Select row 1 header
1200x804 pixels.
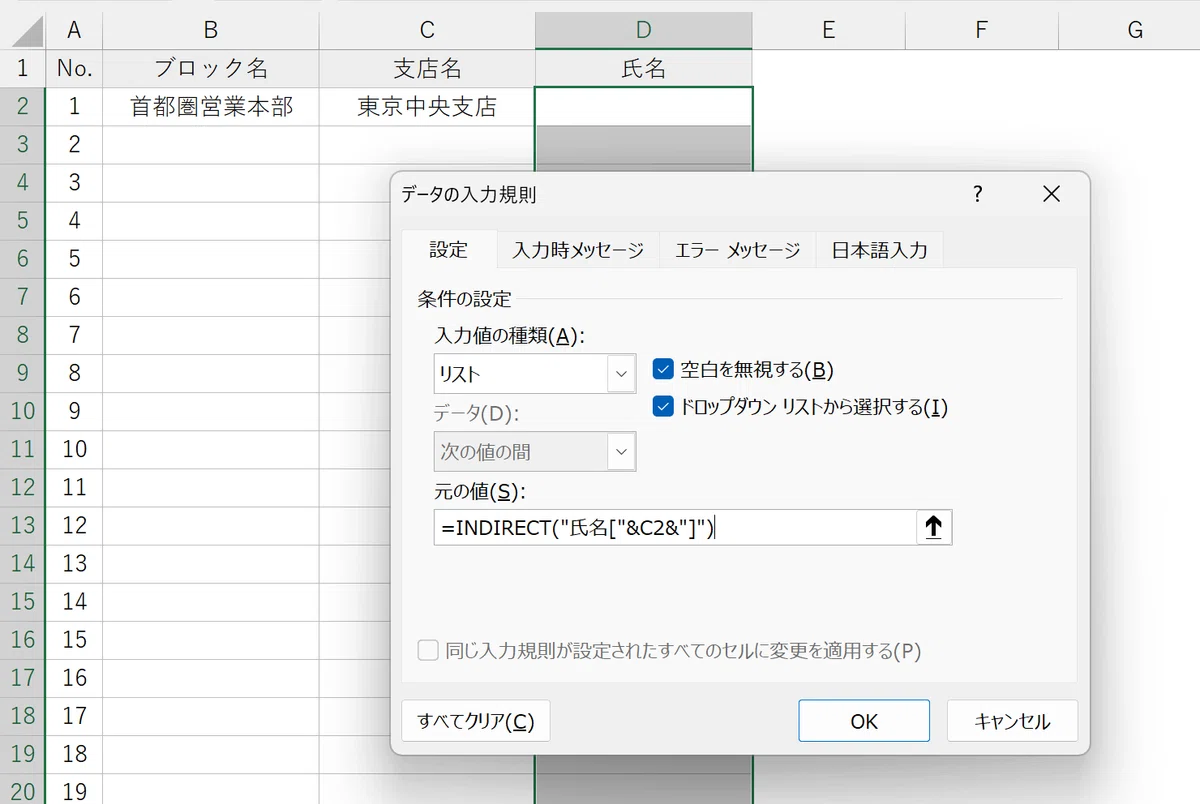click(x=22, y=68)
